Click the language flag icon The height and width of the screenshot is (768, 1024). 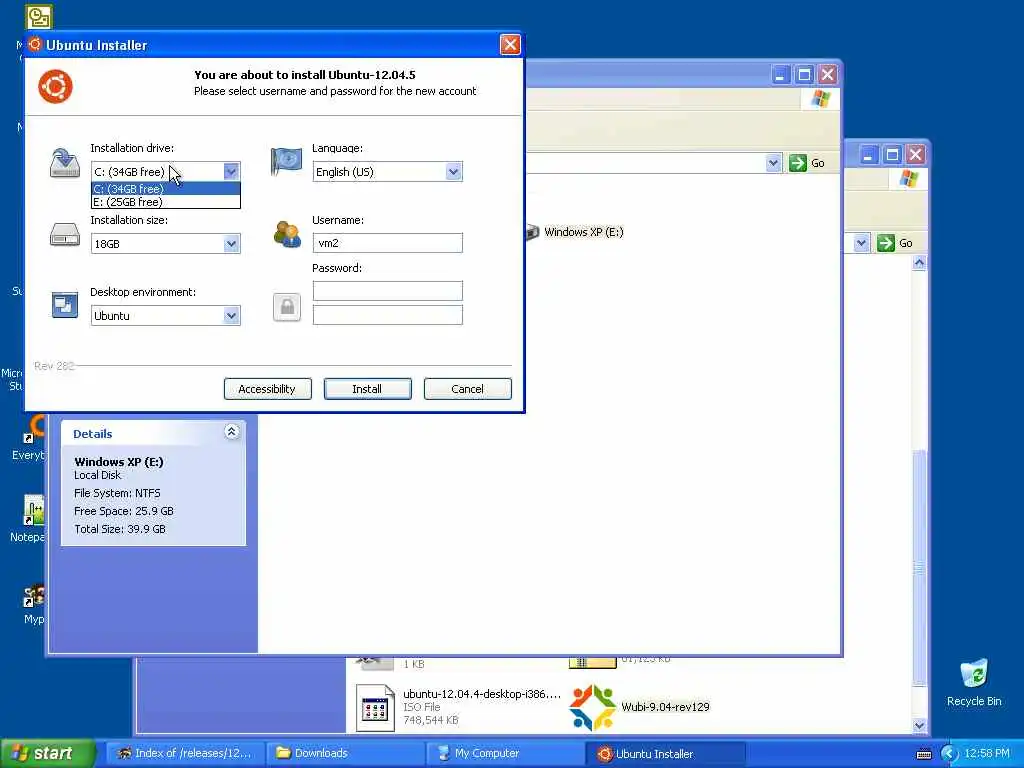286,161
